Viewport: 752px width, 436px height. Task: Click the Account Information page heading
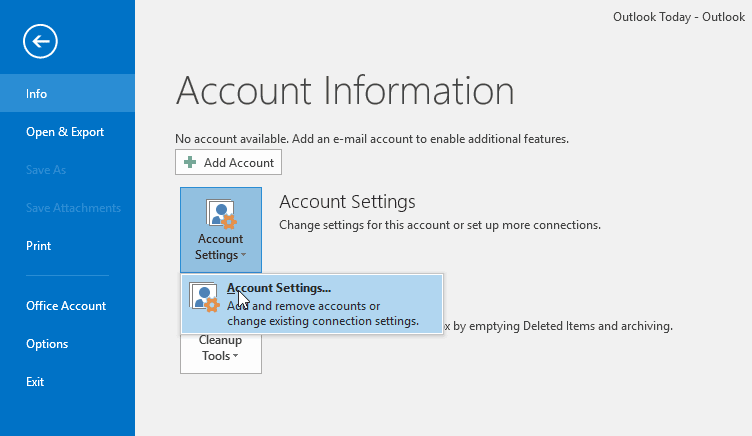(344, 91)
